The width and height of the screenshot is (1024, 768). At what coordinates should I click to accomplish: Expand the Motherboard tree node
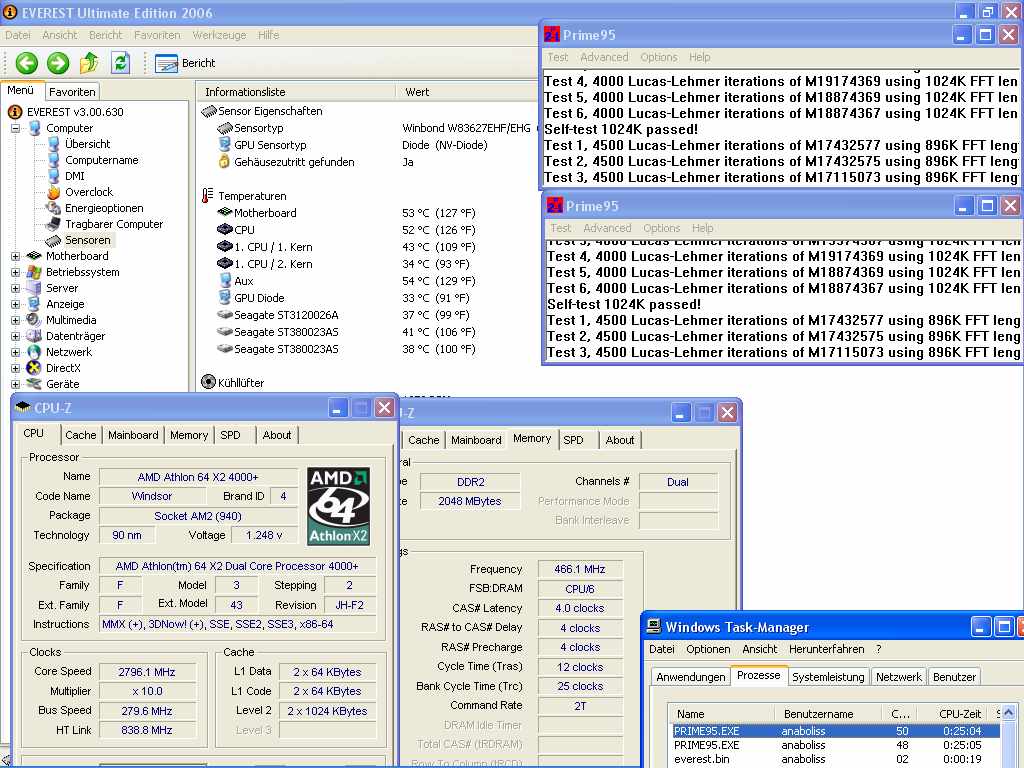tap(15, 256)
